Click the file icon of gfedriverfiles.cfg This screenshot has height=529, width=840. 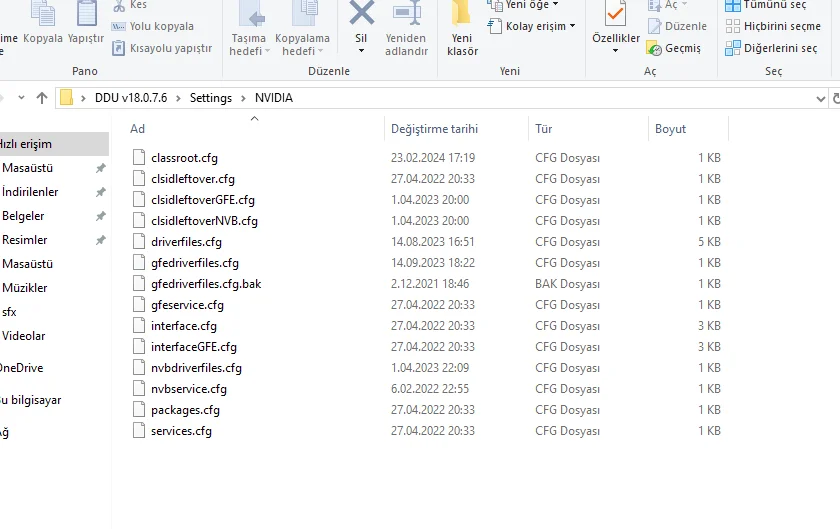(139, 262)
